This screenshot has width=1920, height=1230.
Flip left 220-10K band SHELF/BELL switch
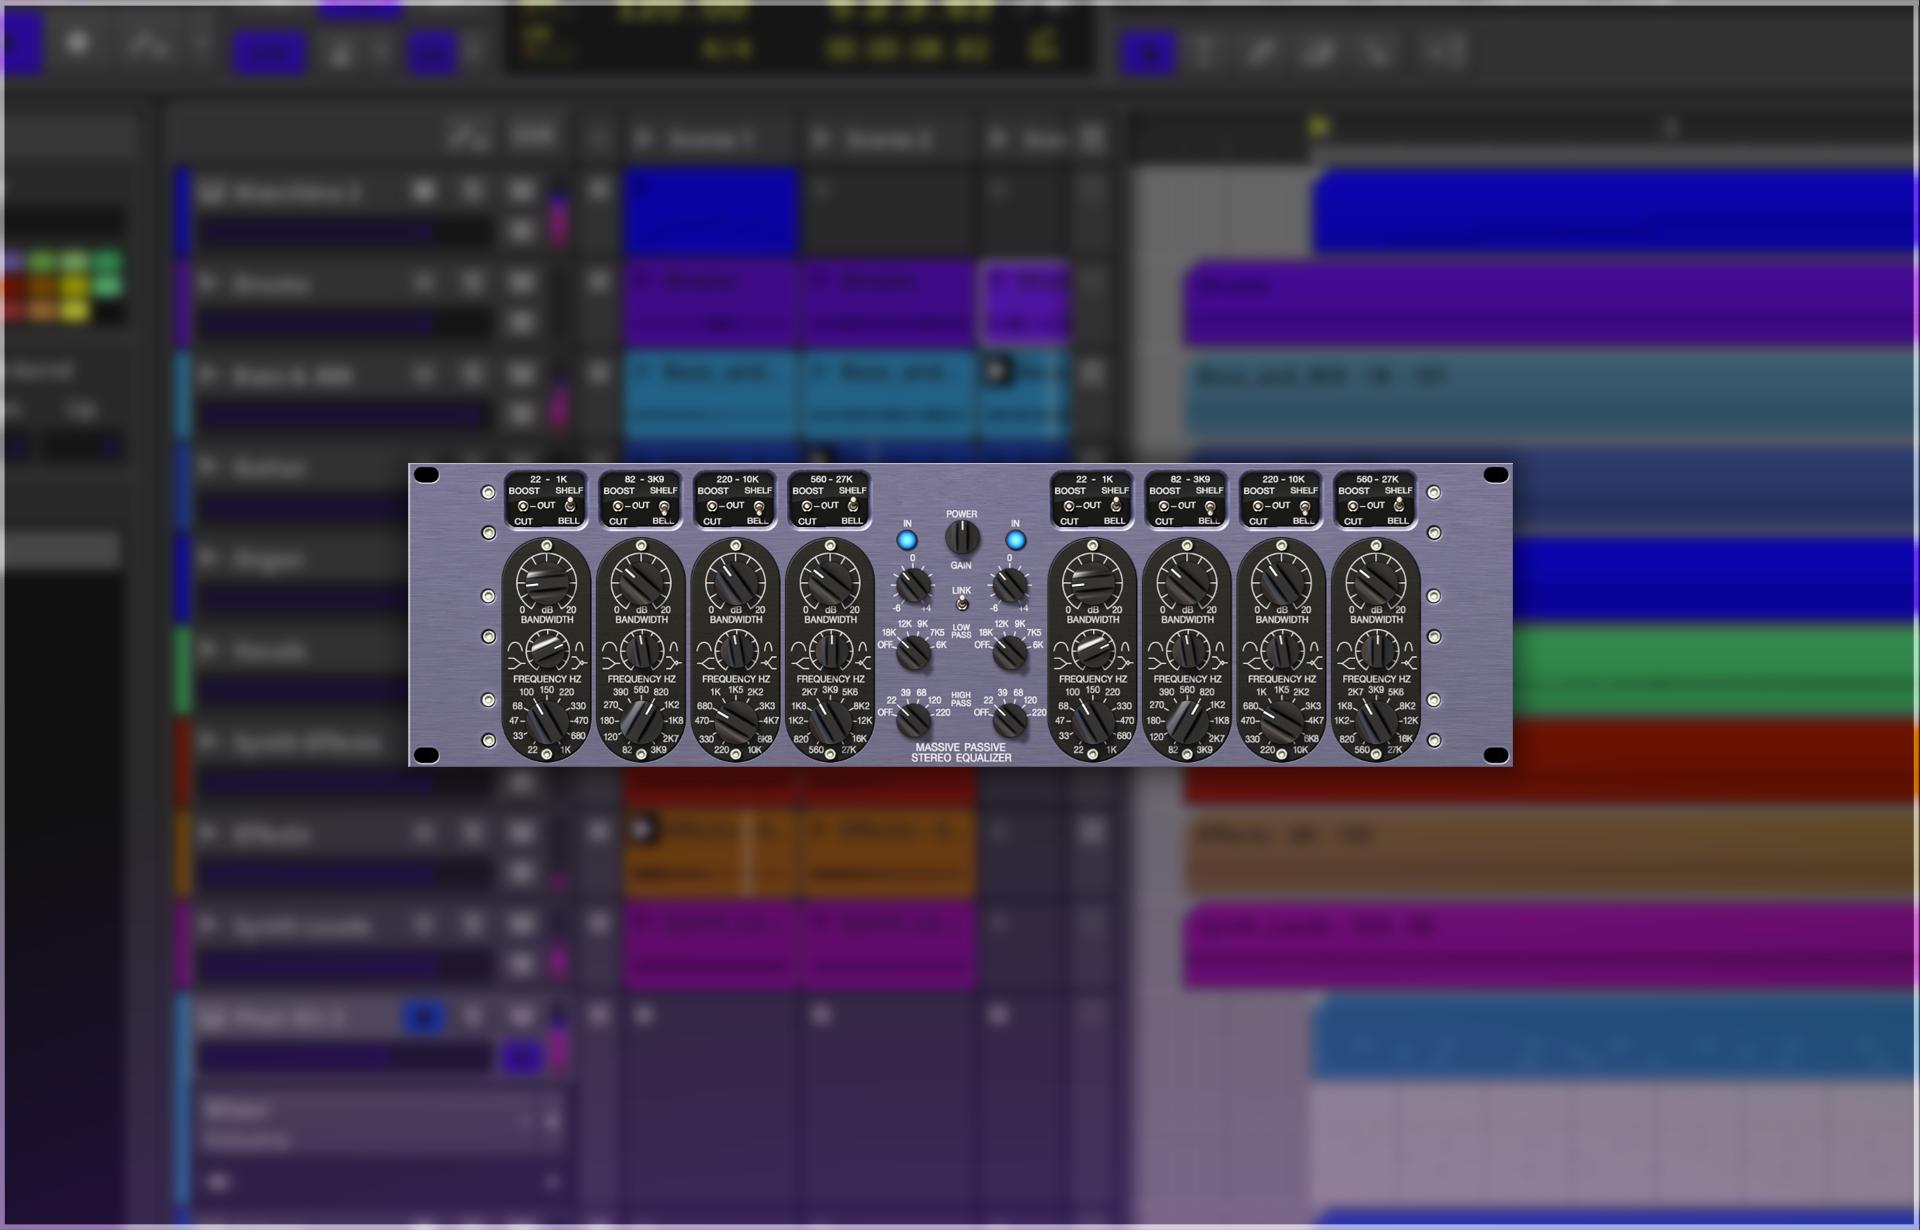759,506
